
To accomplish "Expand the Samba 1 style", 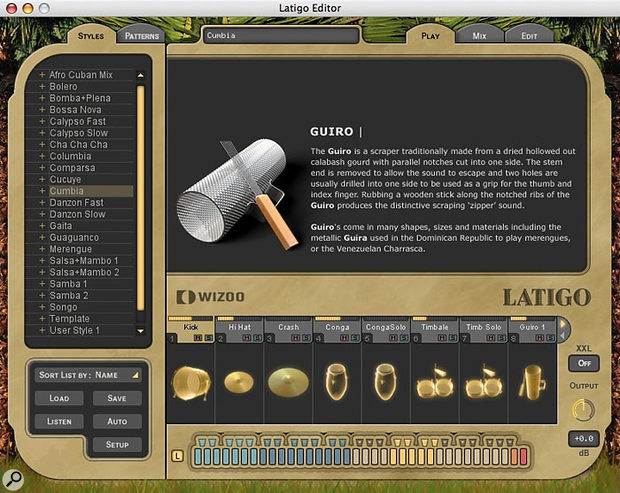I will [x=42, y=284].
